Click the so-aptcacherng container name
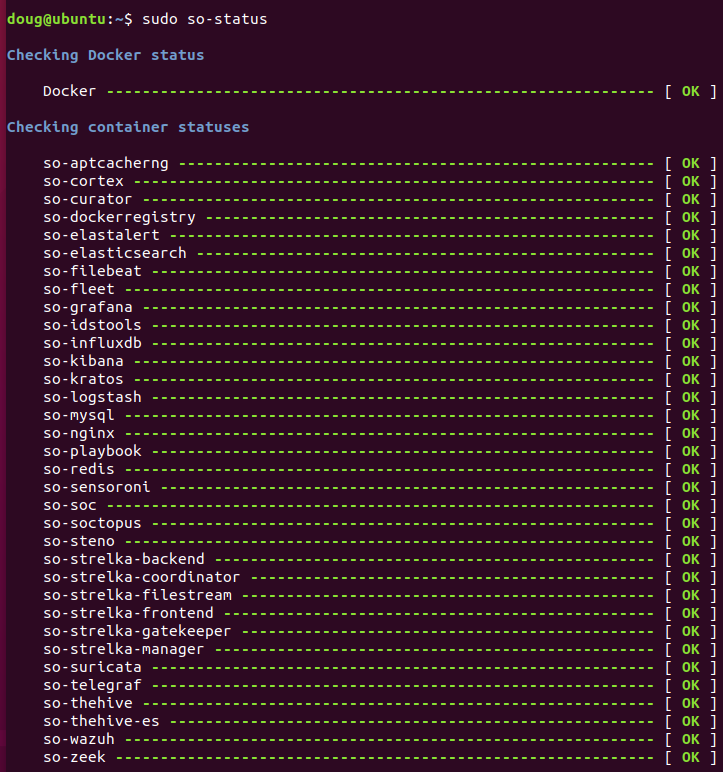The height and width of the screenshot is (772, 723). [x=106, y=163]
